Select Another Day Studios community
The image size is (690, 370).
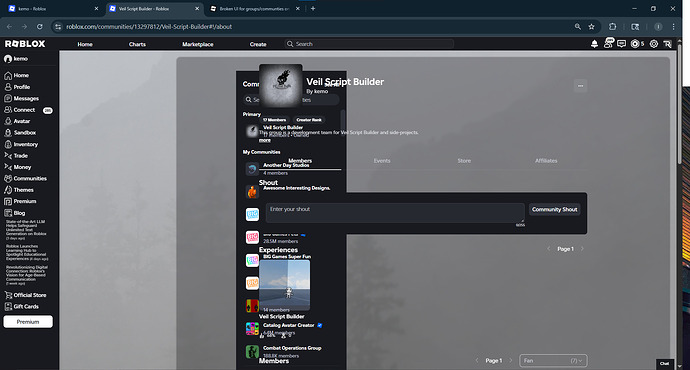tap(286, 165)
